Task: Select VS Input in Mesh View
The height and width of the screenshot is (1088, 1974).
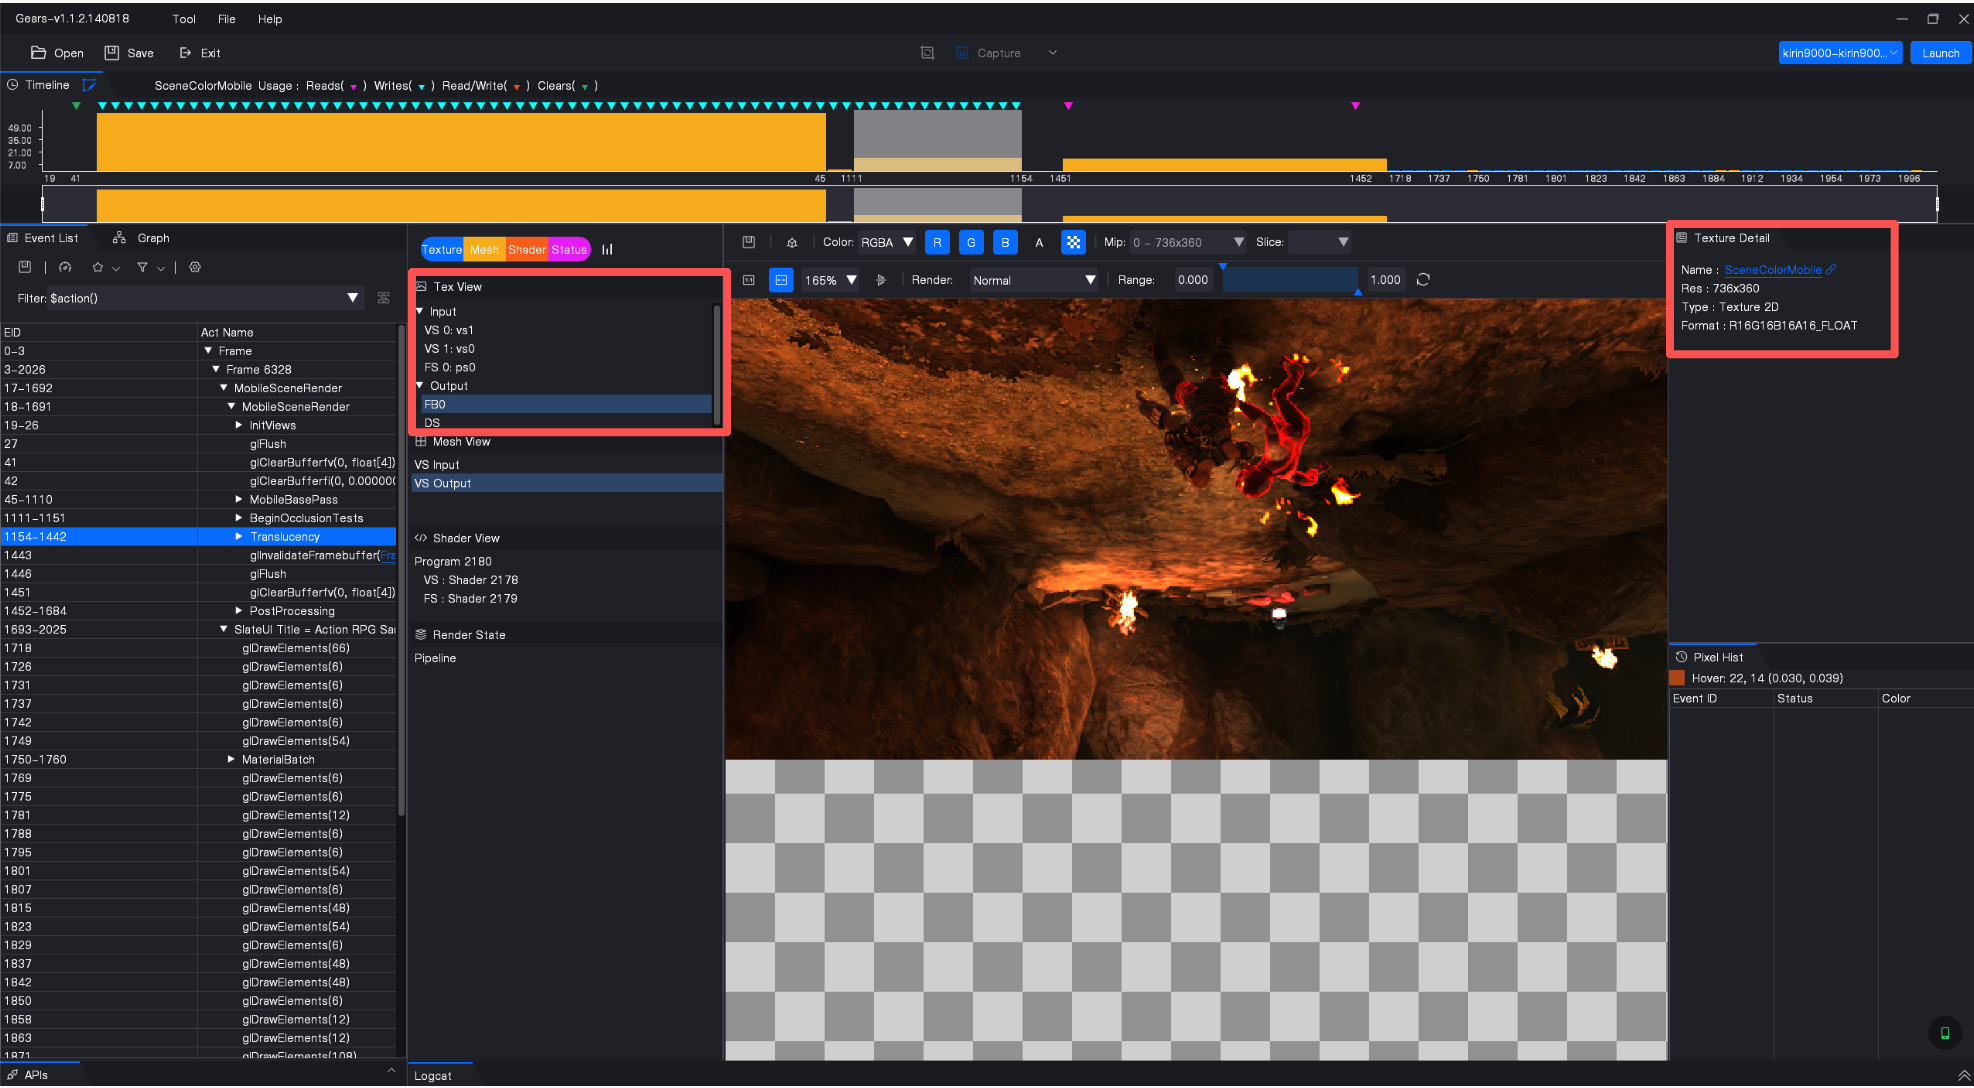Action: click(565, 465)
